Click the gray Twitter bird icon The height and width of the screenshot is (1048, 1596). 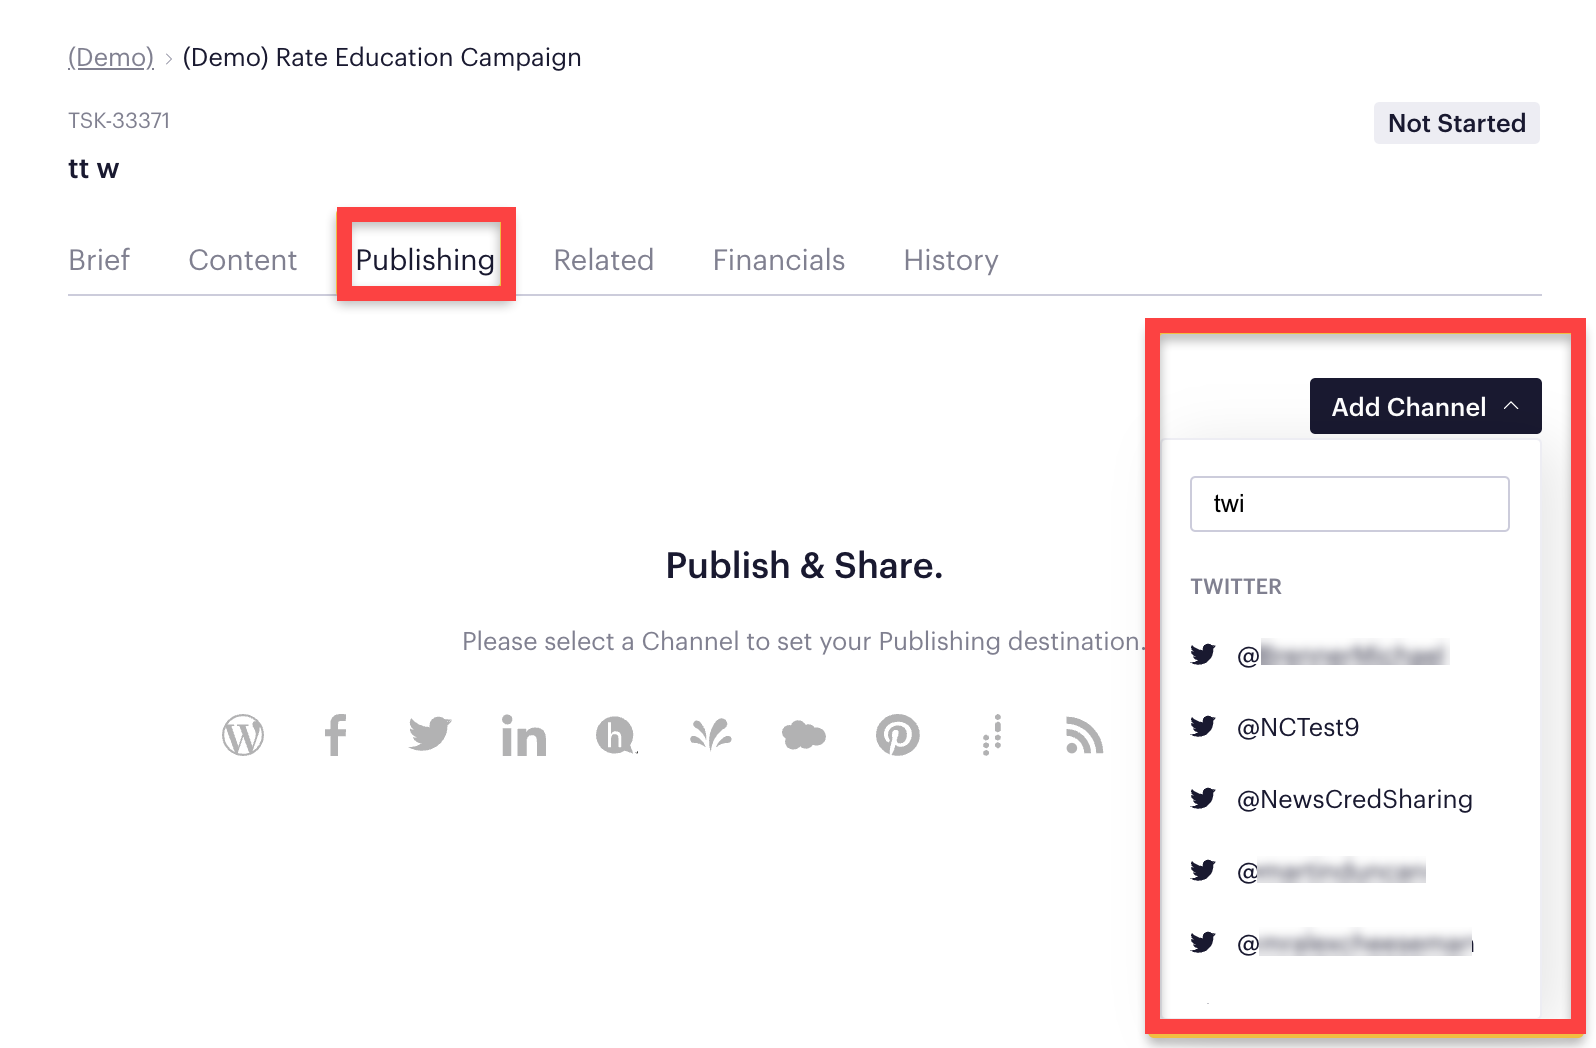[430, 735]
